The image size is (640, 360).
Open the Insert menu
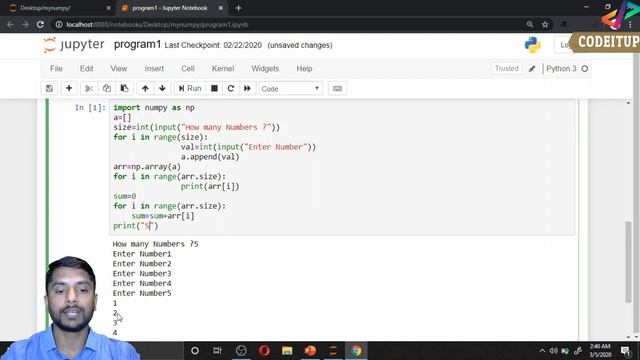[x=154, y=69]
